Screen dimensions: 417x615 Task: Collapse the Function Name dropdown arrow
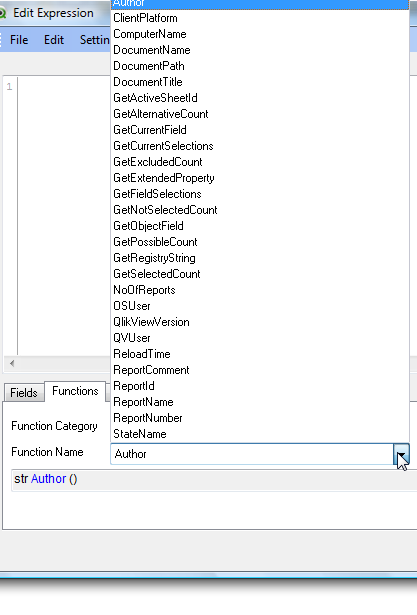coord(401,454)
